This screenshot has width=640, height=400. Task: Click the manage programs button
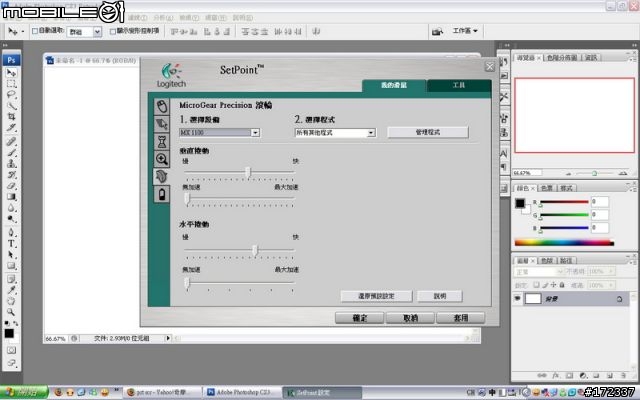click(428, 132)
